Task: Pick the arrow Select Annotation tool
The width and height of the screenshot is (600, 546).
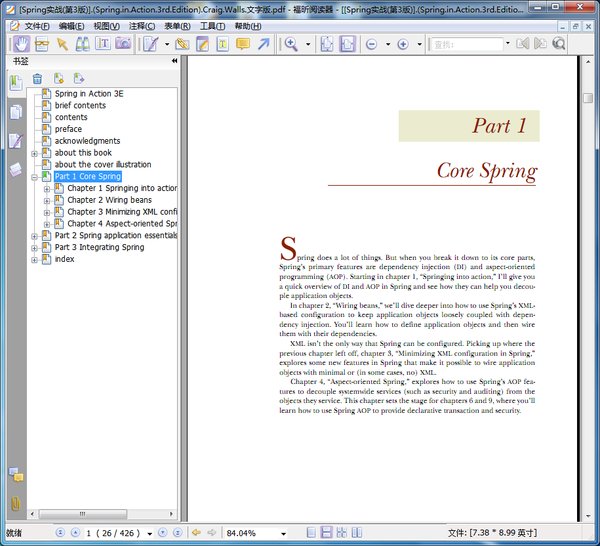Action: coord(62,44)
